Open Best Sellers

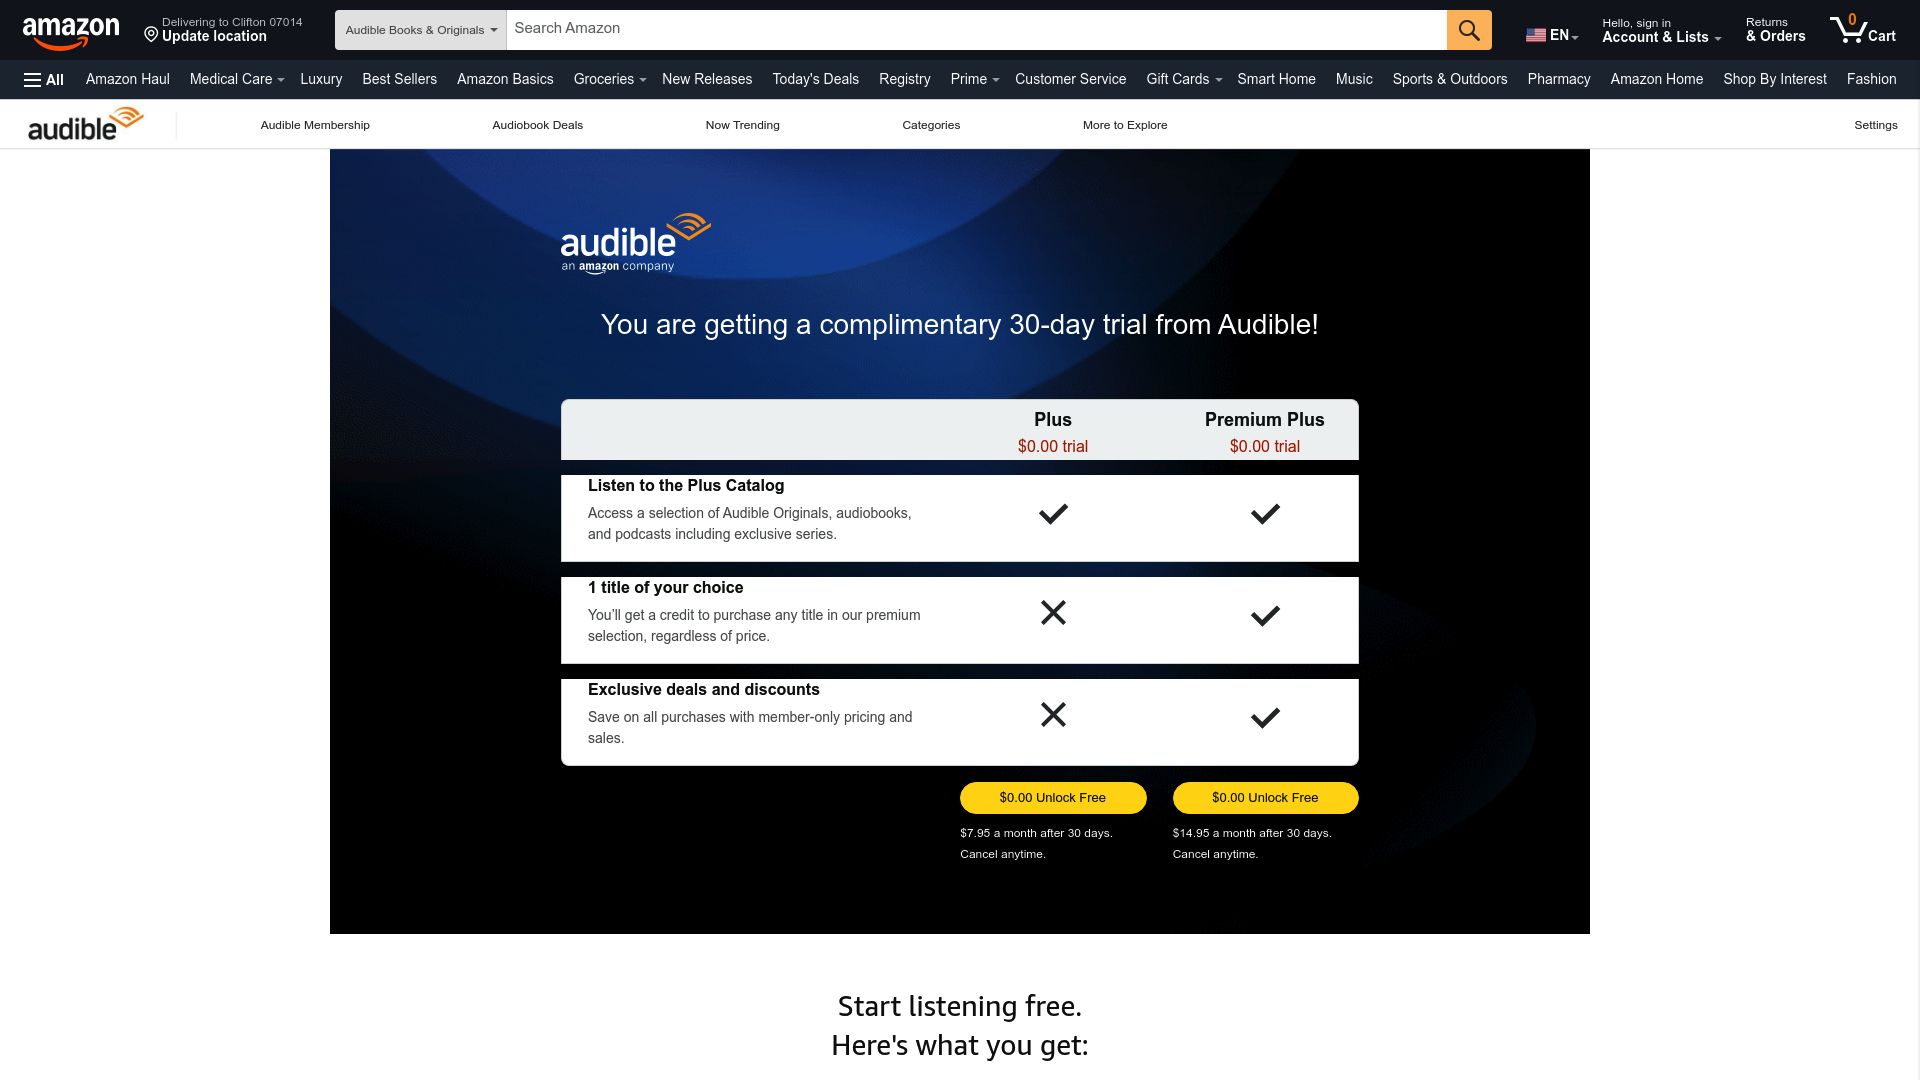(x=399, y=79)
